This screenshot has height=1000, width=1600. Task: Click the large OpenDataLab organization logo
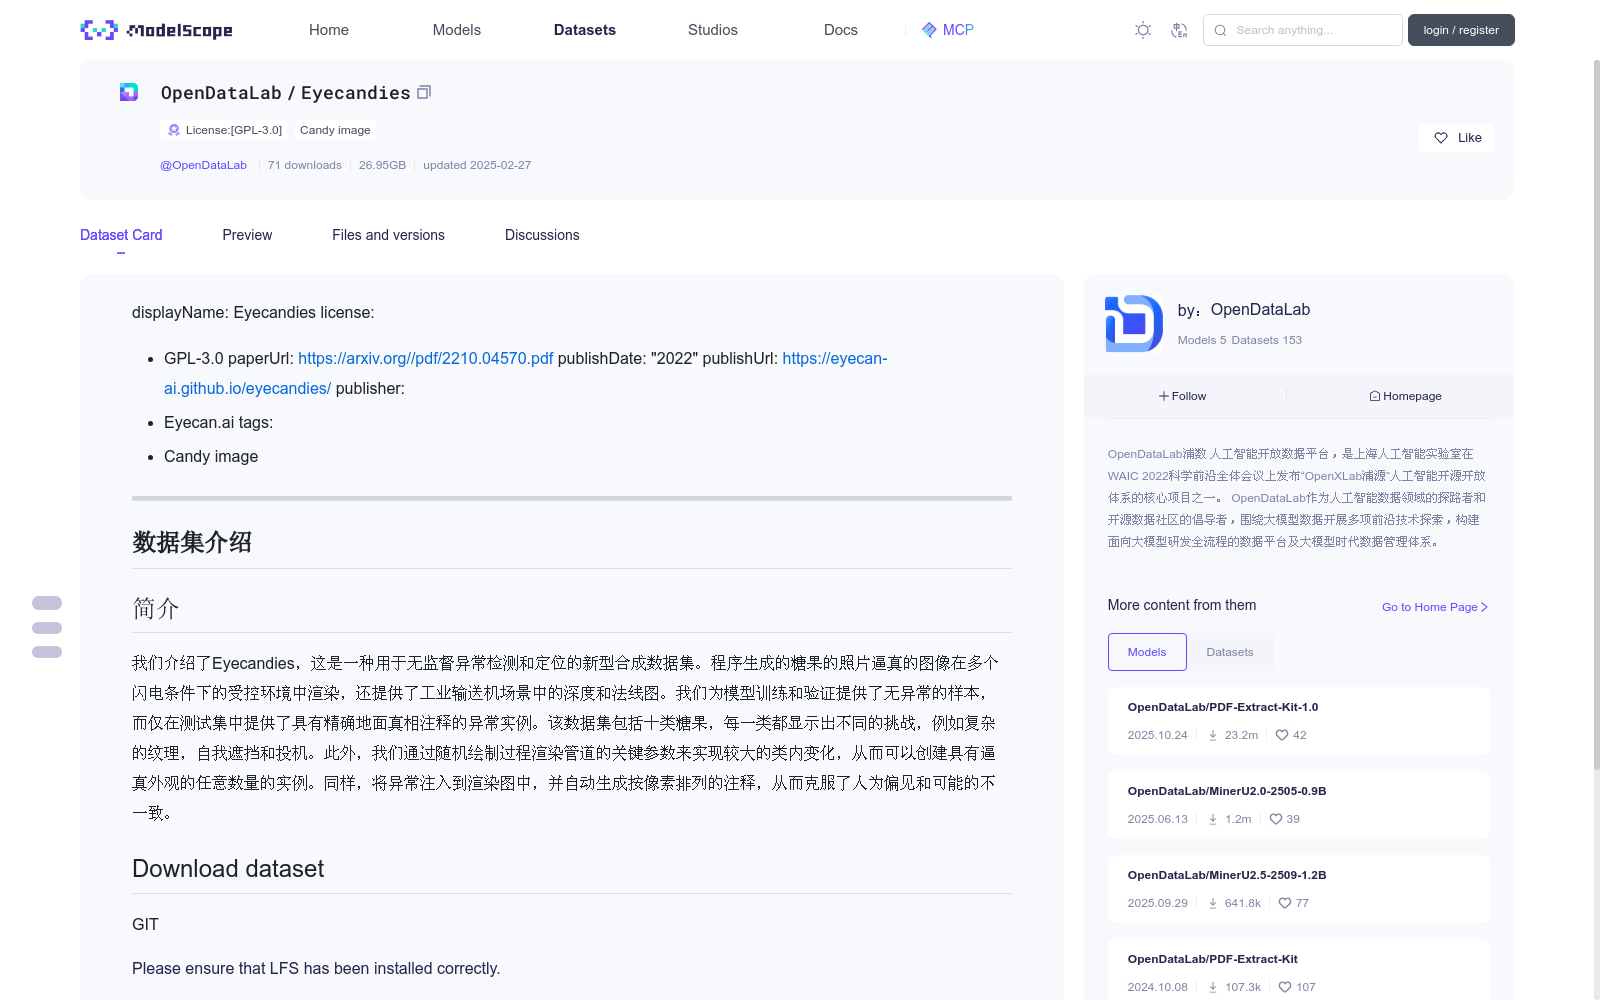(1134, 323)
